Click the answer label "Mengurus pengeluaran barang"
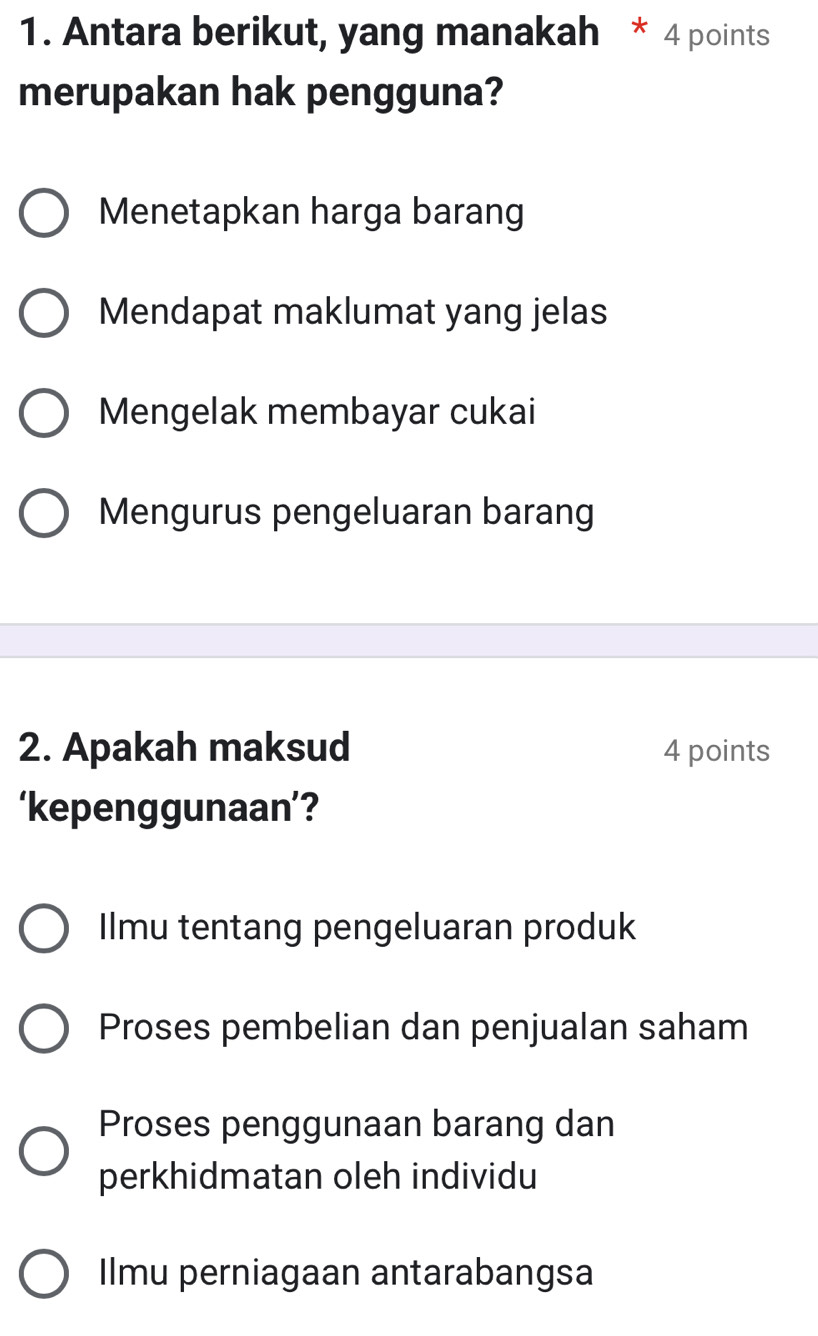The height and width of the screenshot is (1336, 818). 344,512
